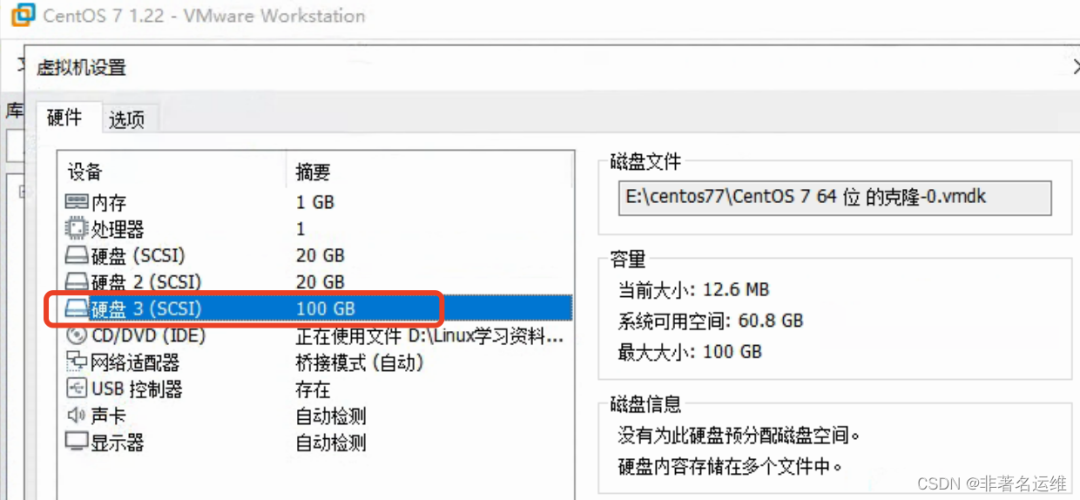Click the CD/DVD (IDE) disc icon
The height and width of the screenshot is (500, 1080).
pos(76,335)
